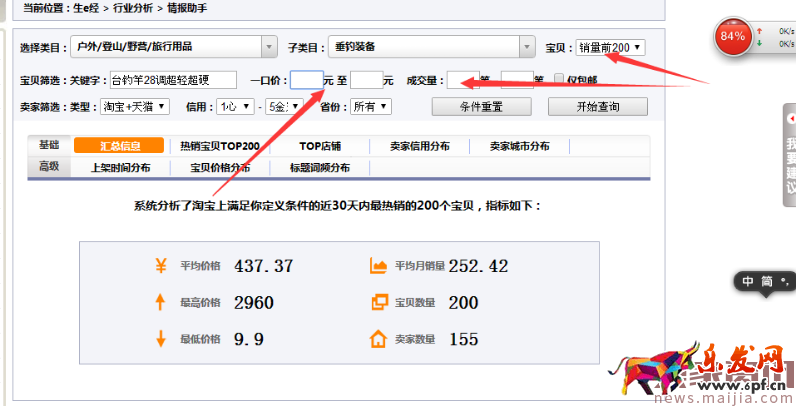Open the 销量前200 item ranking dropdown
Image resolution: width=796 pixels, height=406 pixels.
click(610, 47)
